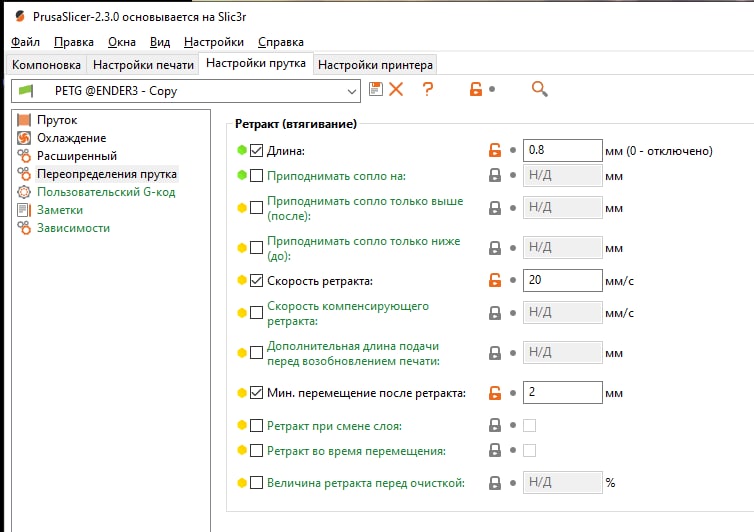
Task: Click the orange unlocked padlock in the toolbar
Action: pos(476,89)
